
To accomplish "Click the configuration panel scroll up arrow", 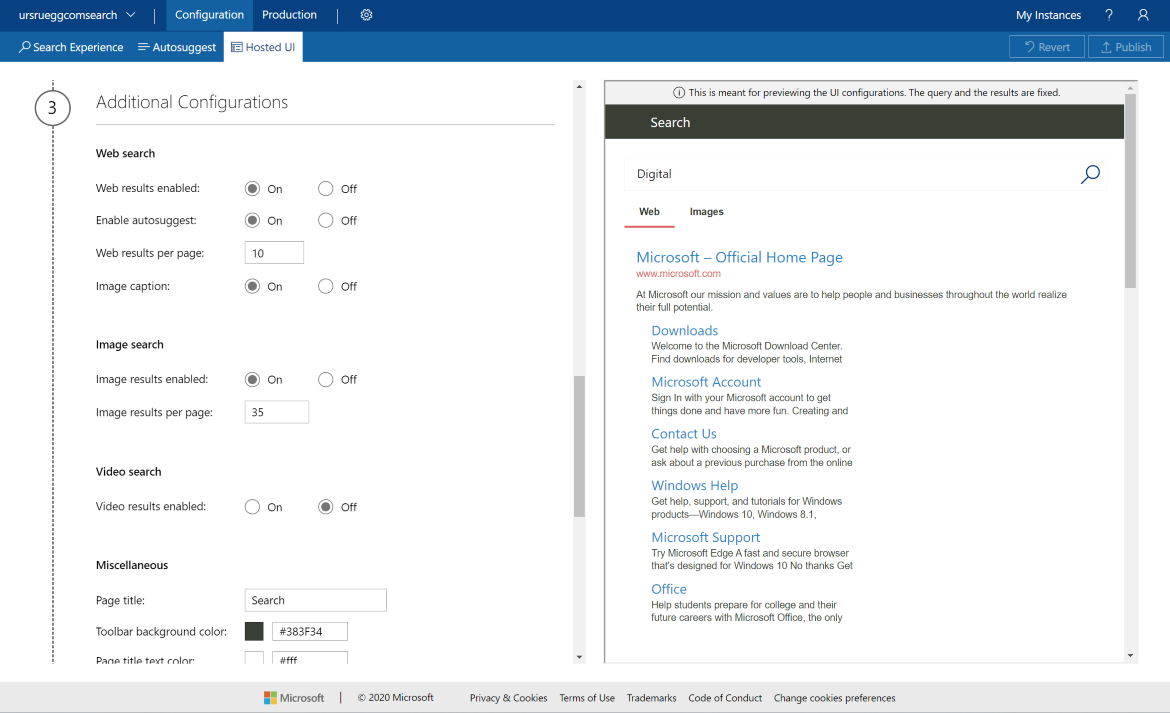I will tap(579, 87).
